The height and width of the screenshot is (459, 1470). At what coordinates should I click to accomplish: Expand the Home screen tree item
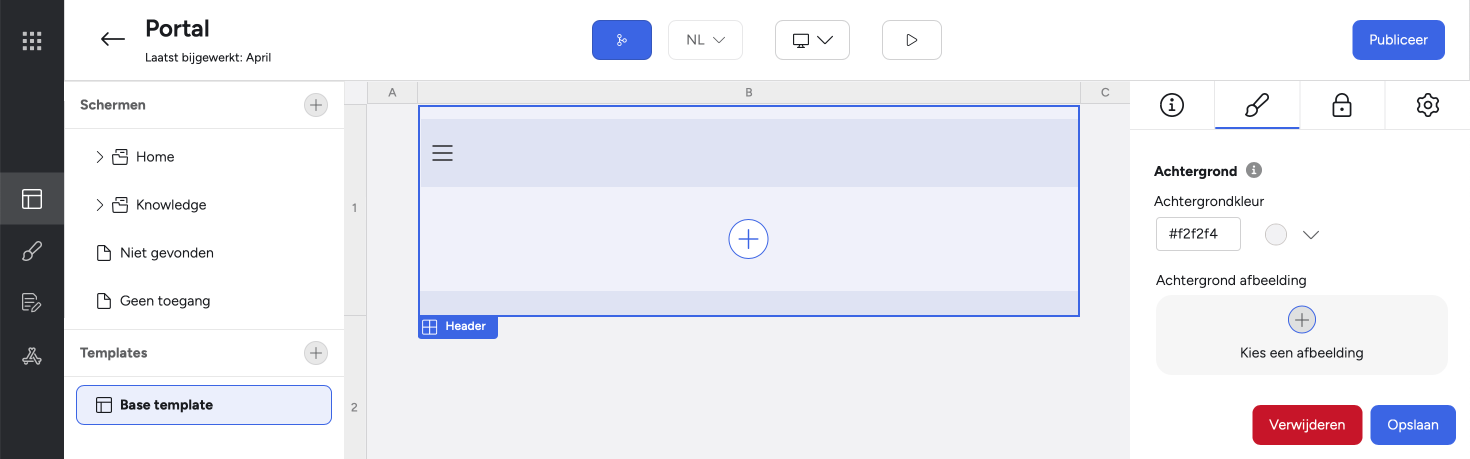point(99,157)
